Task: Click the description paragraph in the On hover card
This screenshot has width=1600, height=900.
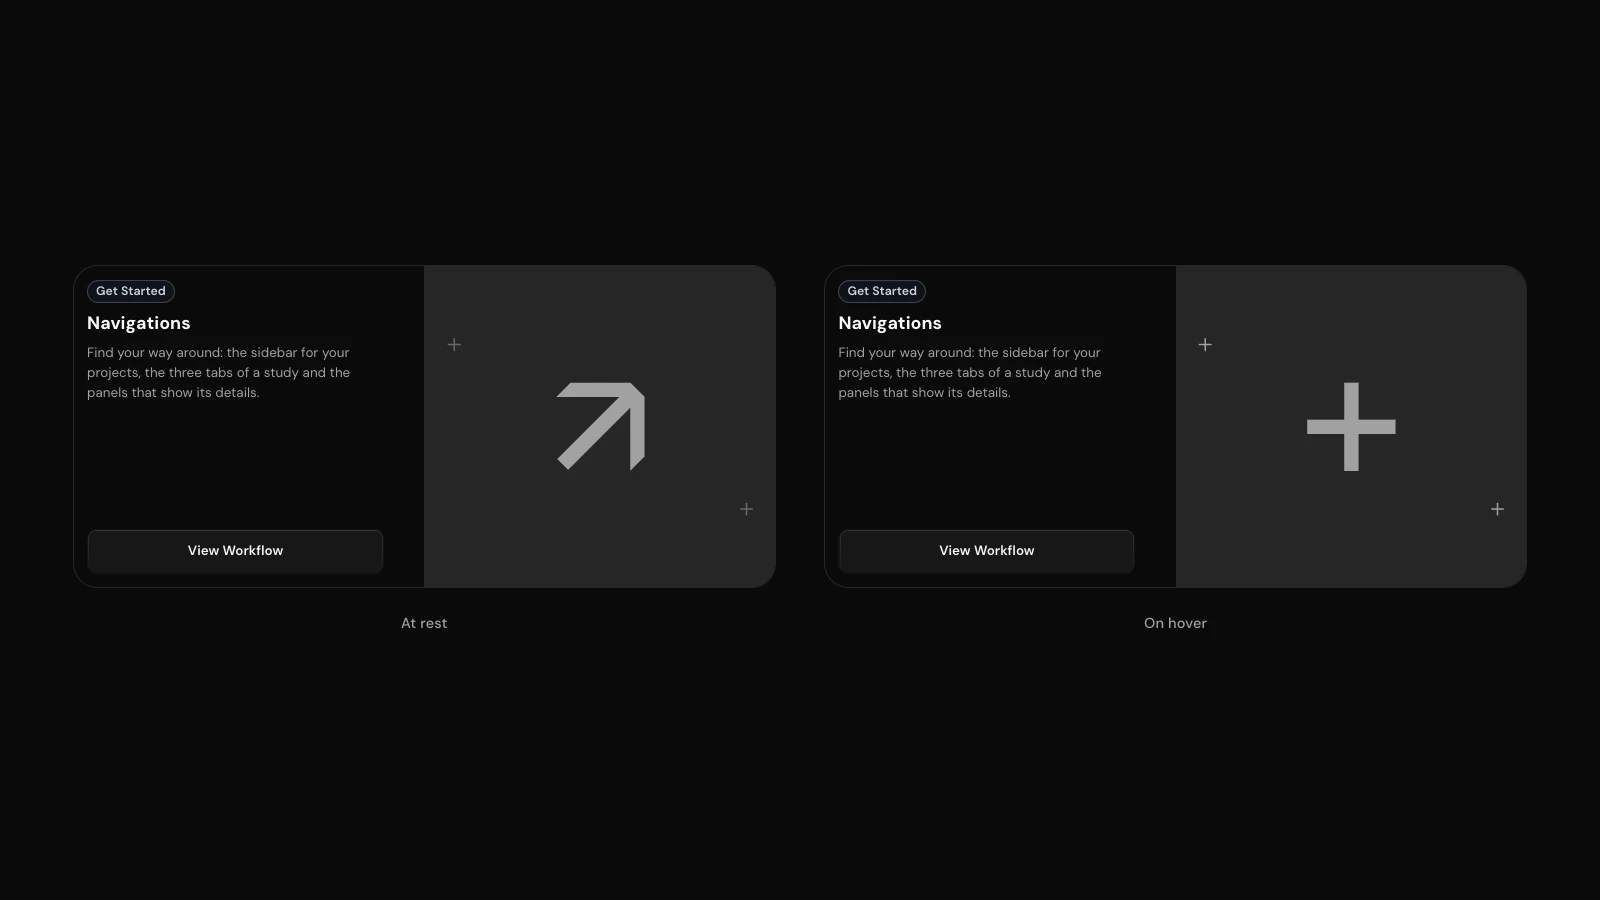Action: pyautogui.click(x=970, y=373)
